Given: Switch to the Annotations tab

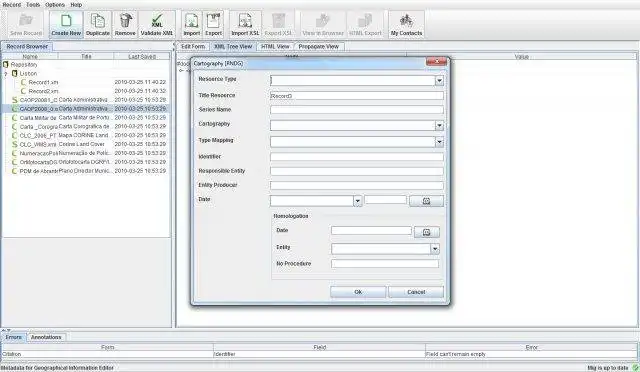Looking at the screenshot, I should point(46,337).
